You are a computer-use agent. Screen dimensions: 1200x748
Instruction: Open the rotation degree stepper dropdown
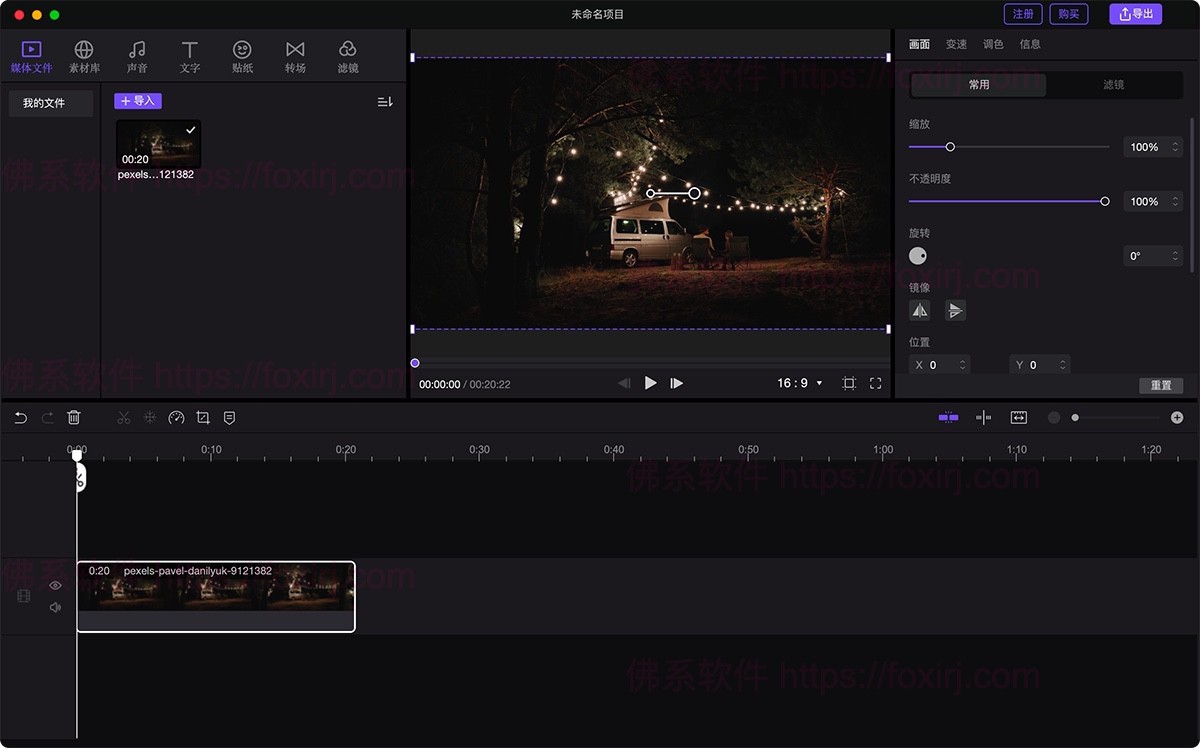(1176, 255)
